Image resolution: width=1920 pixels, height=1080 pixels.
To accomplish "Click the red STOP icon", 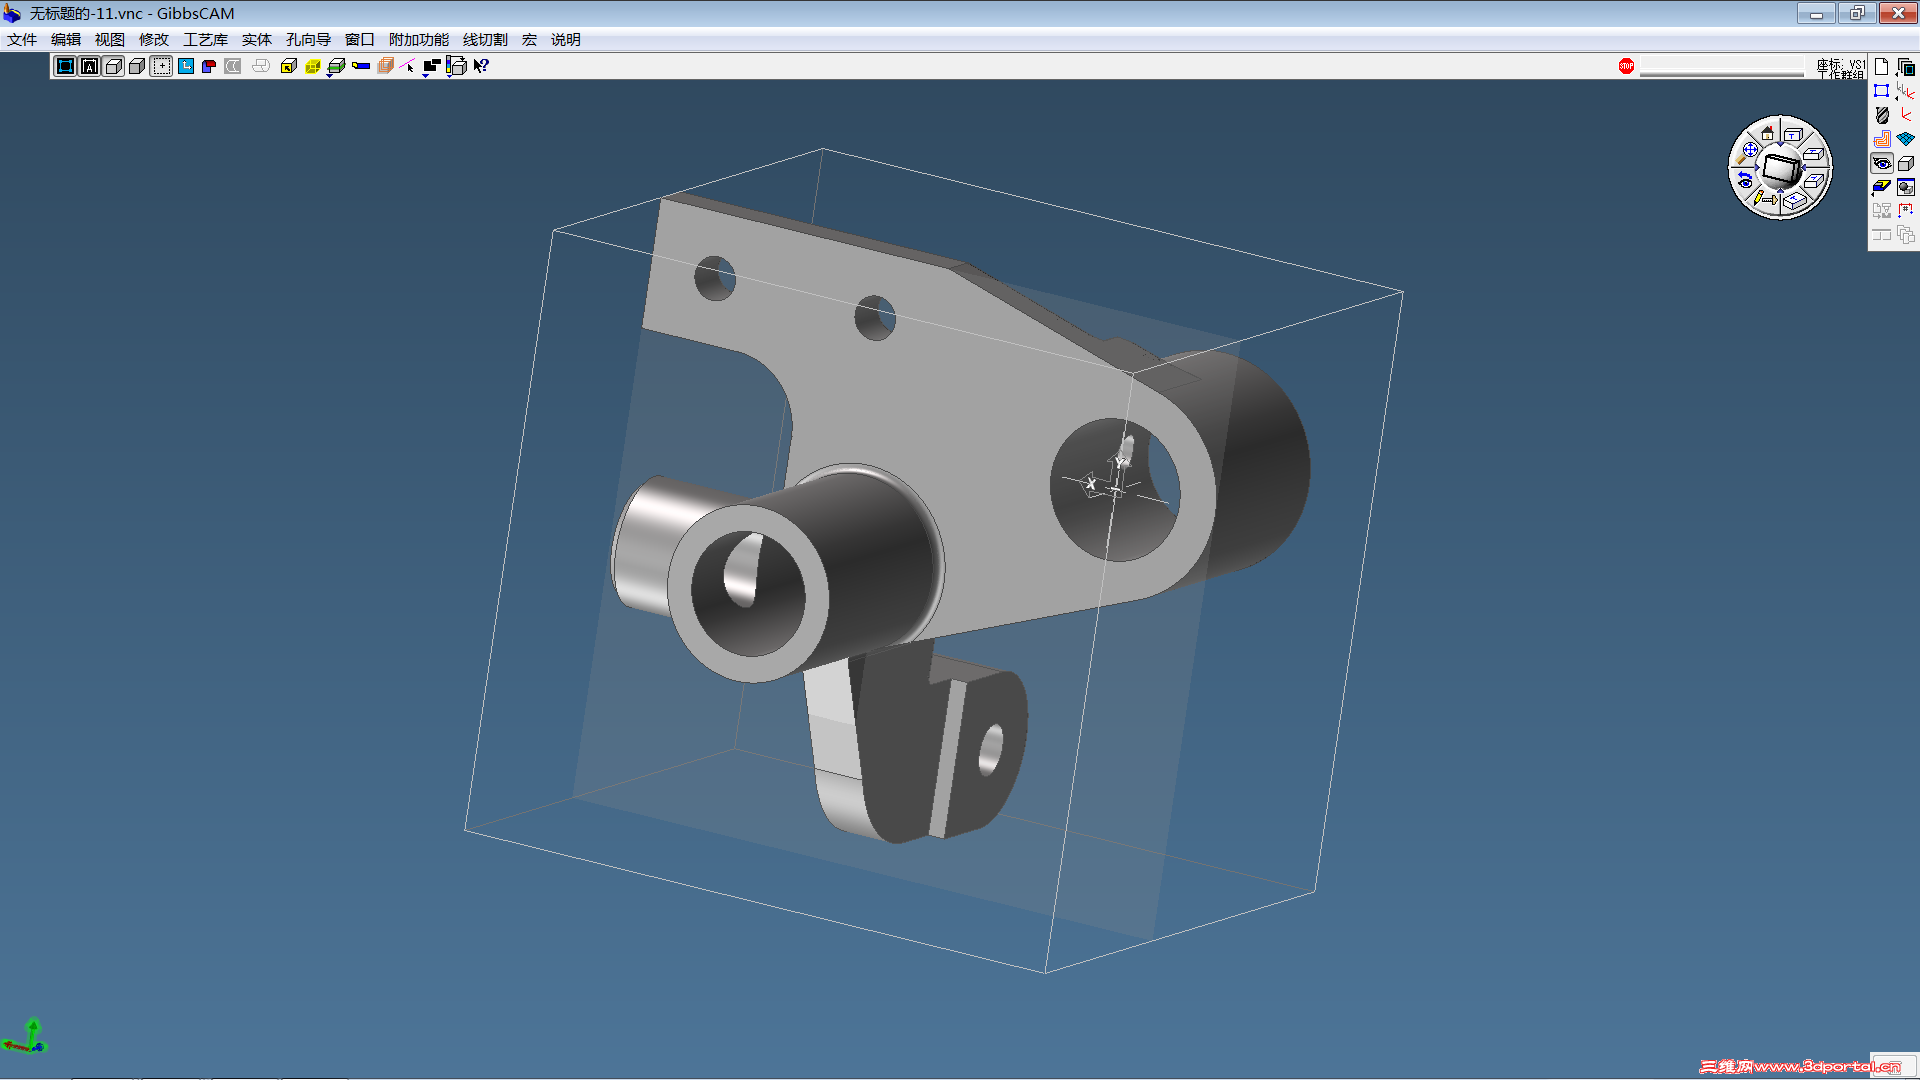I will tap(1626, 66).
